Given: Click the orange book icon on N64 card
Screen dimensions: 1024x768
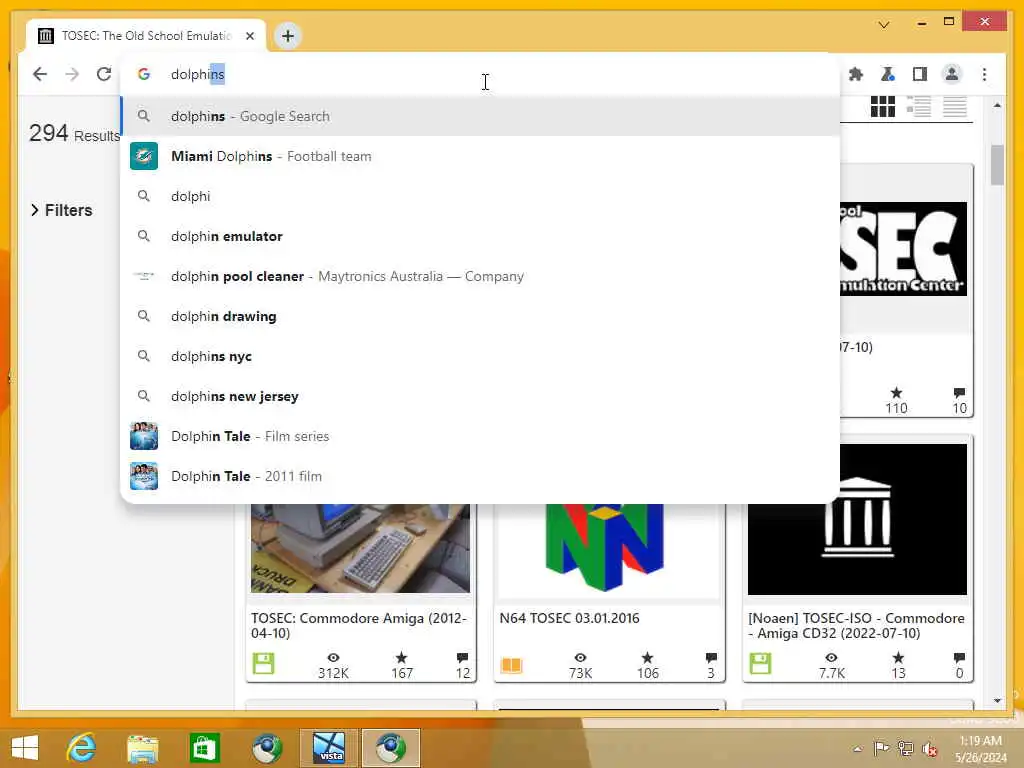Looking at the screenshot, I should pos(511,665).
